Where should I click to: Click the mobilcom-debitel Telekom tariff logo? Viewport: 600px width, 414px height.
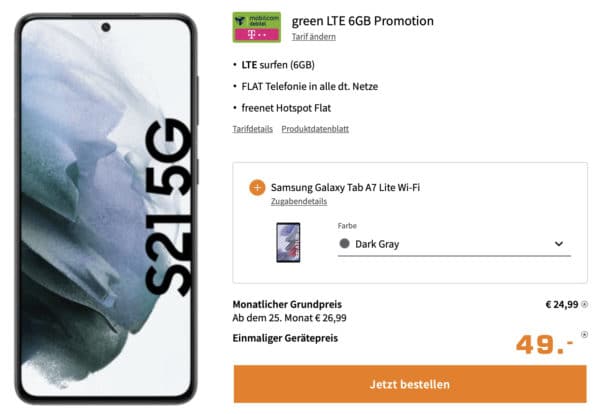click(256, 27)
